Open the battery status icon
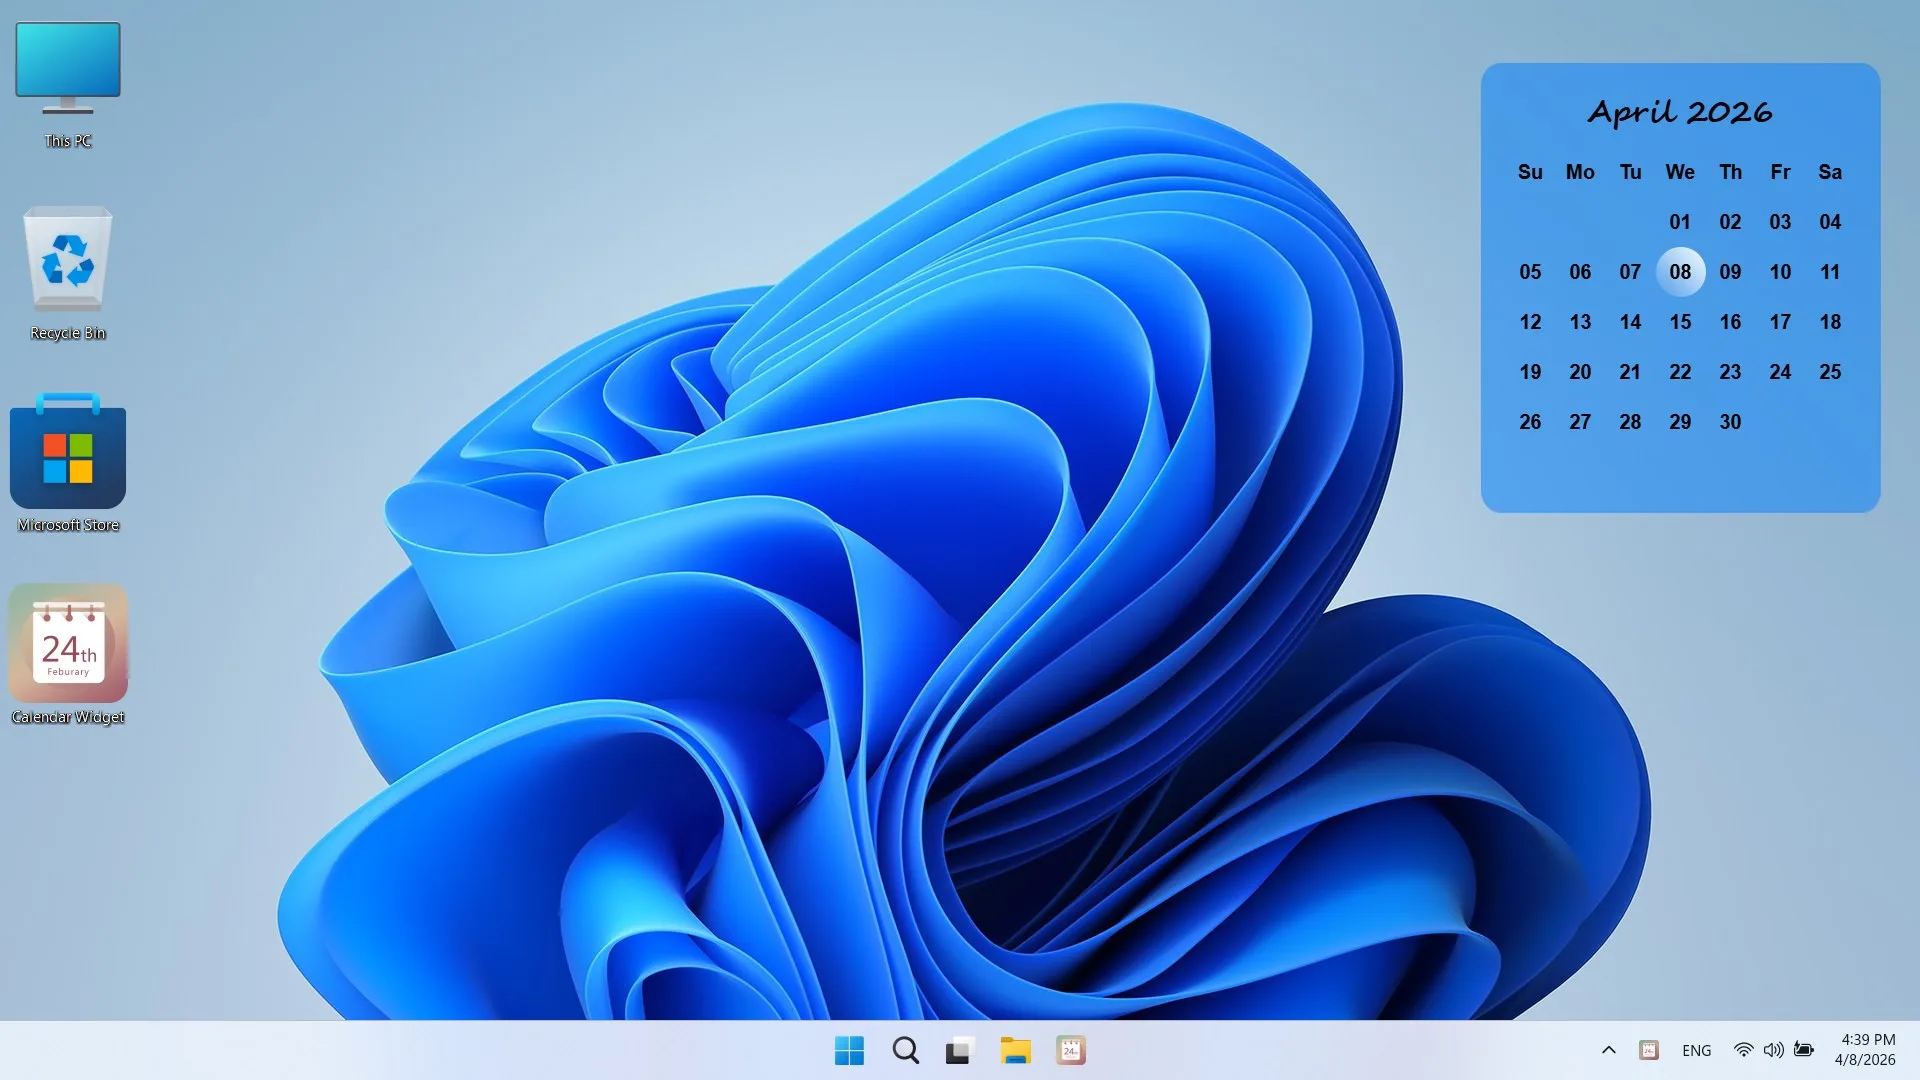 [x=1804, y=1050]
